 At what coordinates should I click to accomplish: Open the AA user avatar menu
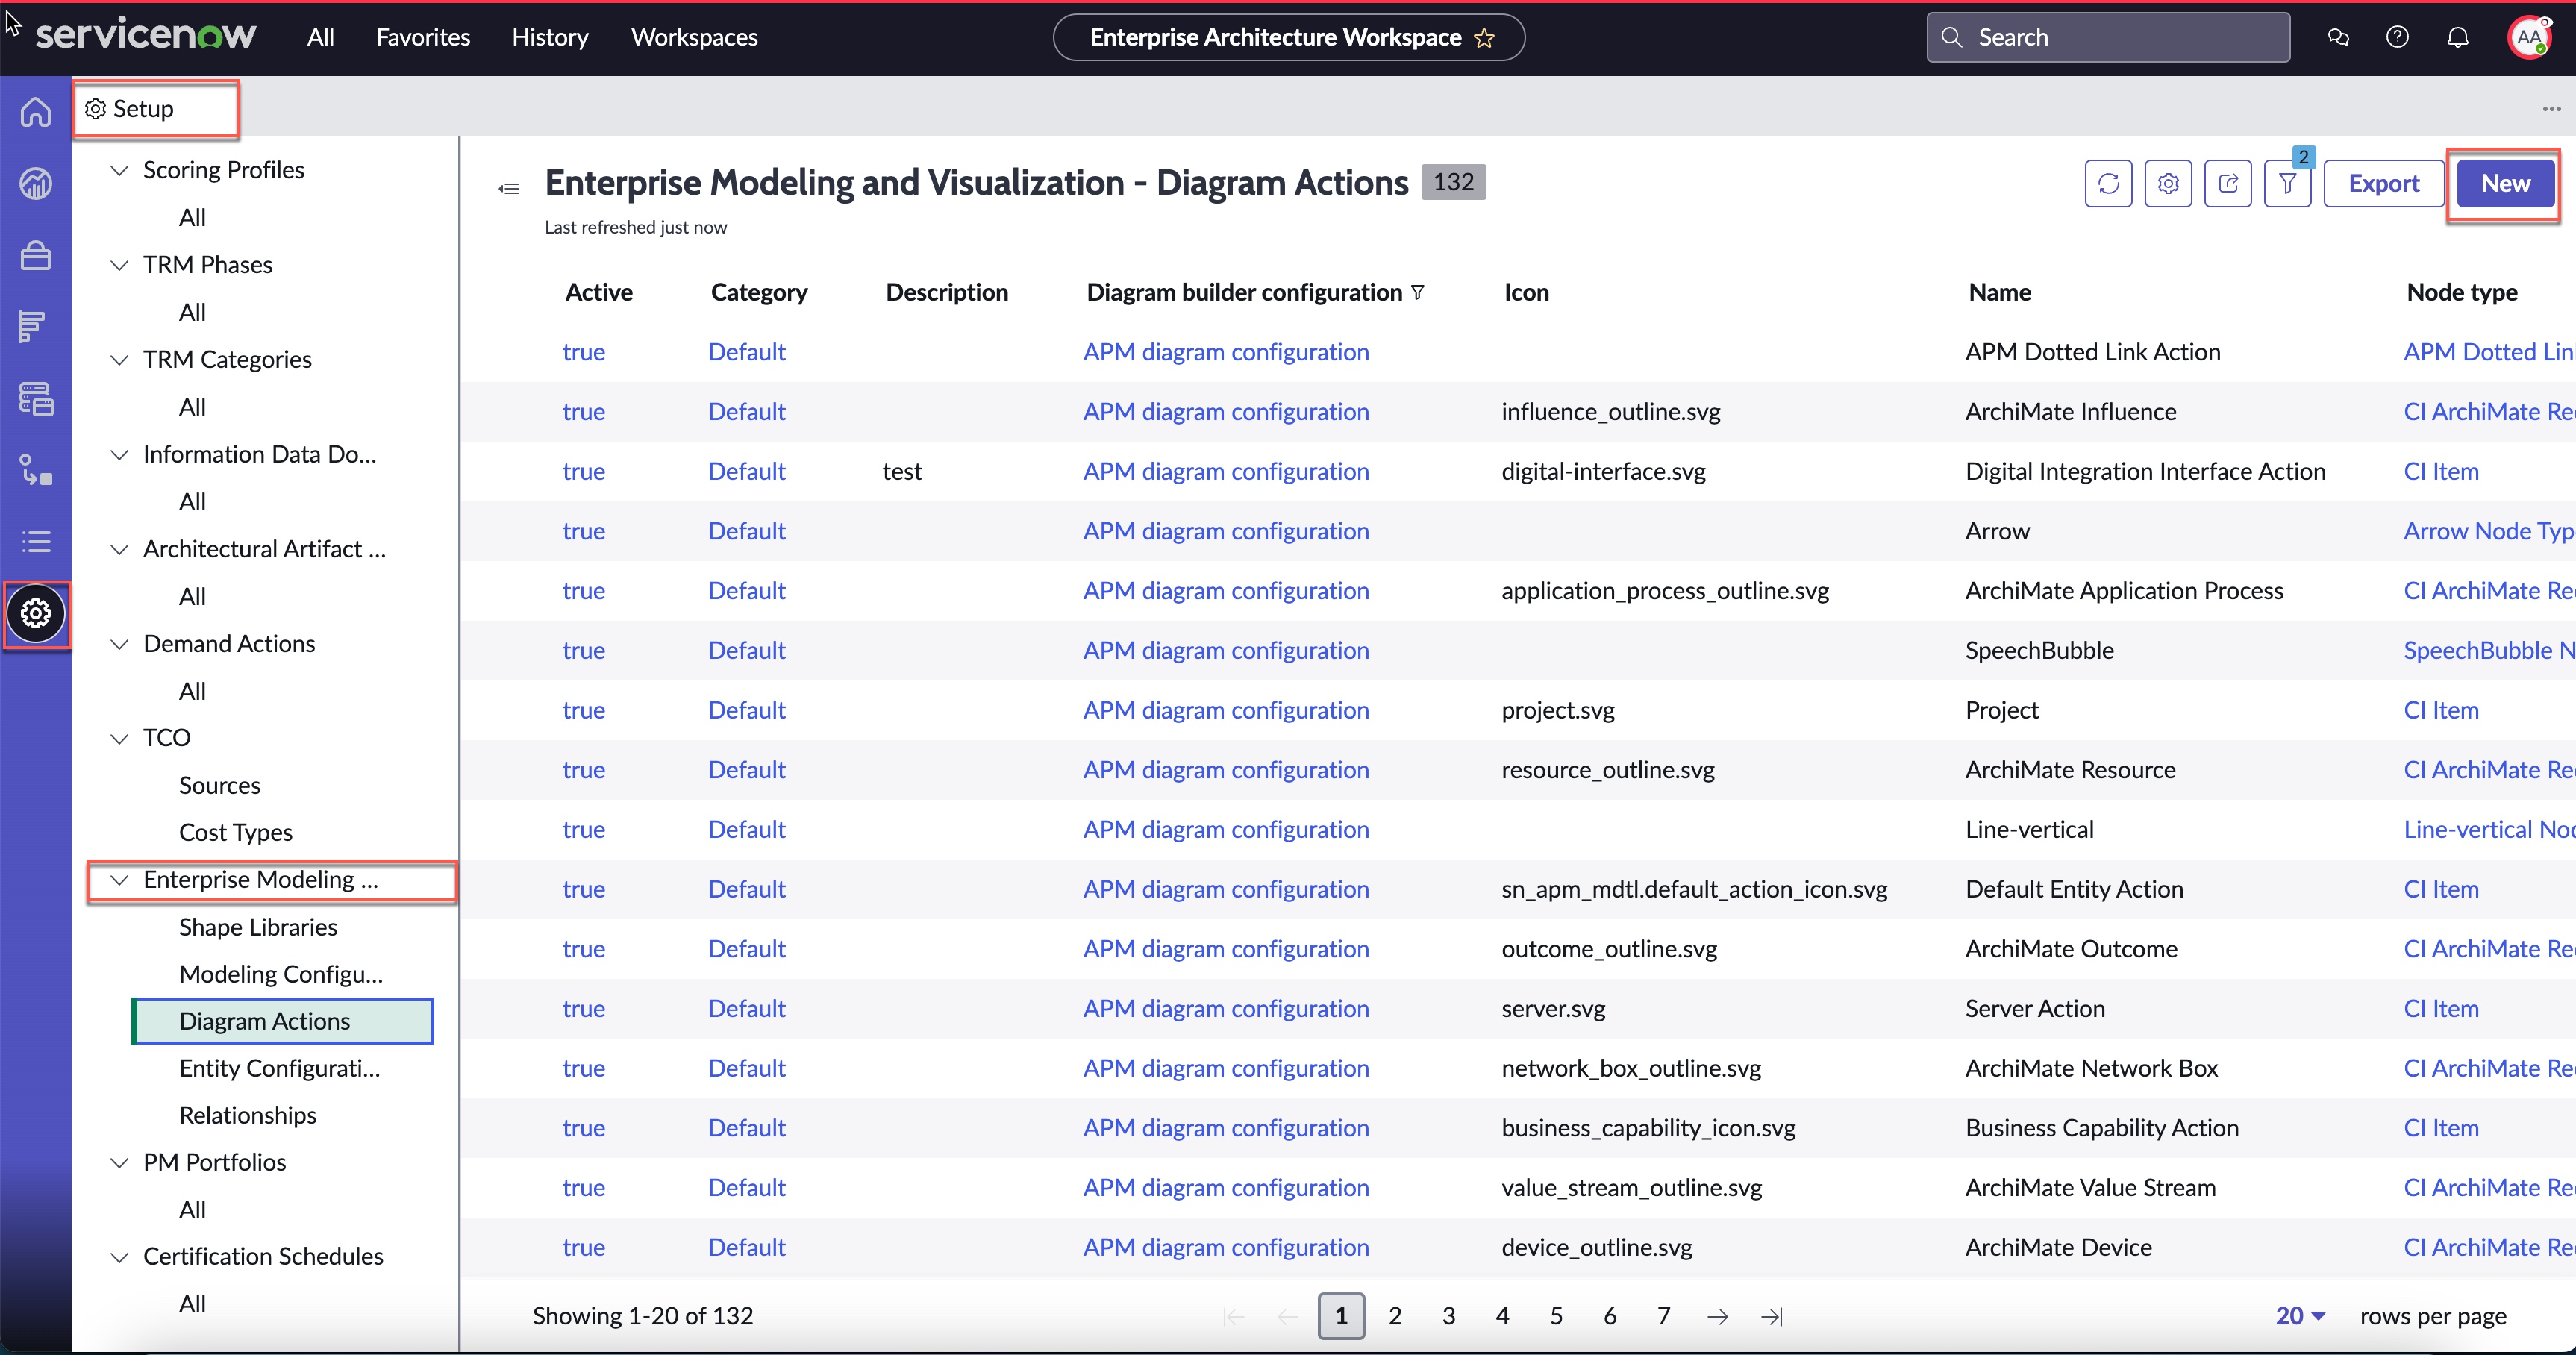coord(2529,37)
